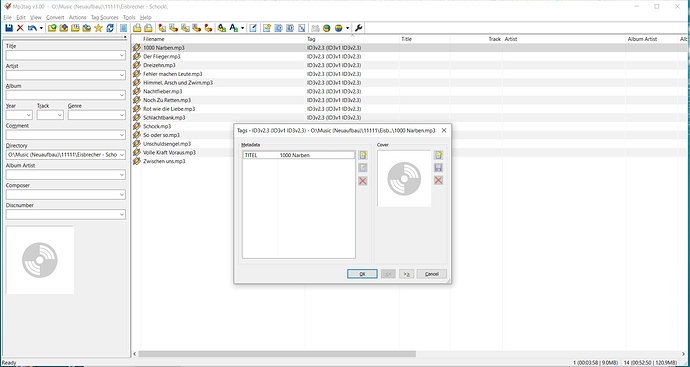Select file Der Flieger.mp3 in the list
Screen dimensions: 690x367
tap(161, 57)
